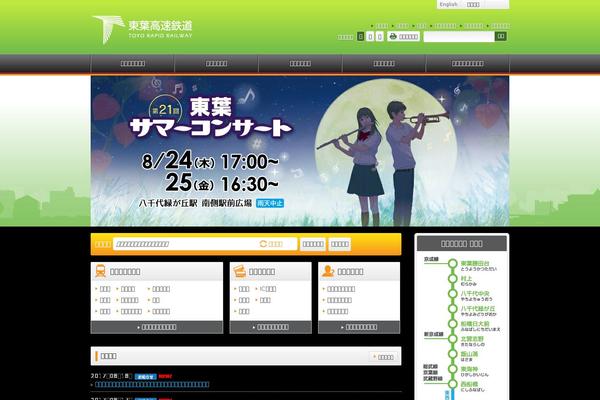This screenshot has width=600, height=400.
Task: Submit search with the dark green header button
Action: click(501, 36)
